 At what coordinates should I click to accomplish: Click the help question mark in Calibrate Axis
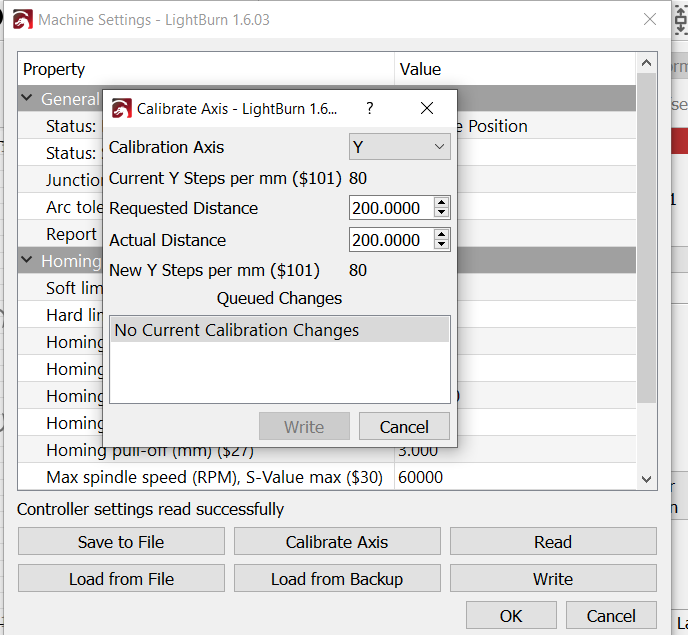click(370, 108)
